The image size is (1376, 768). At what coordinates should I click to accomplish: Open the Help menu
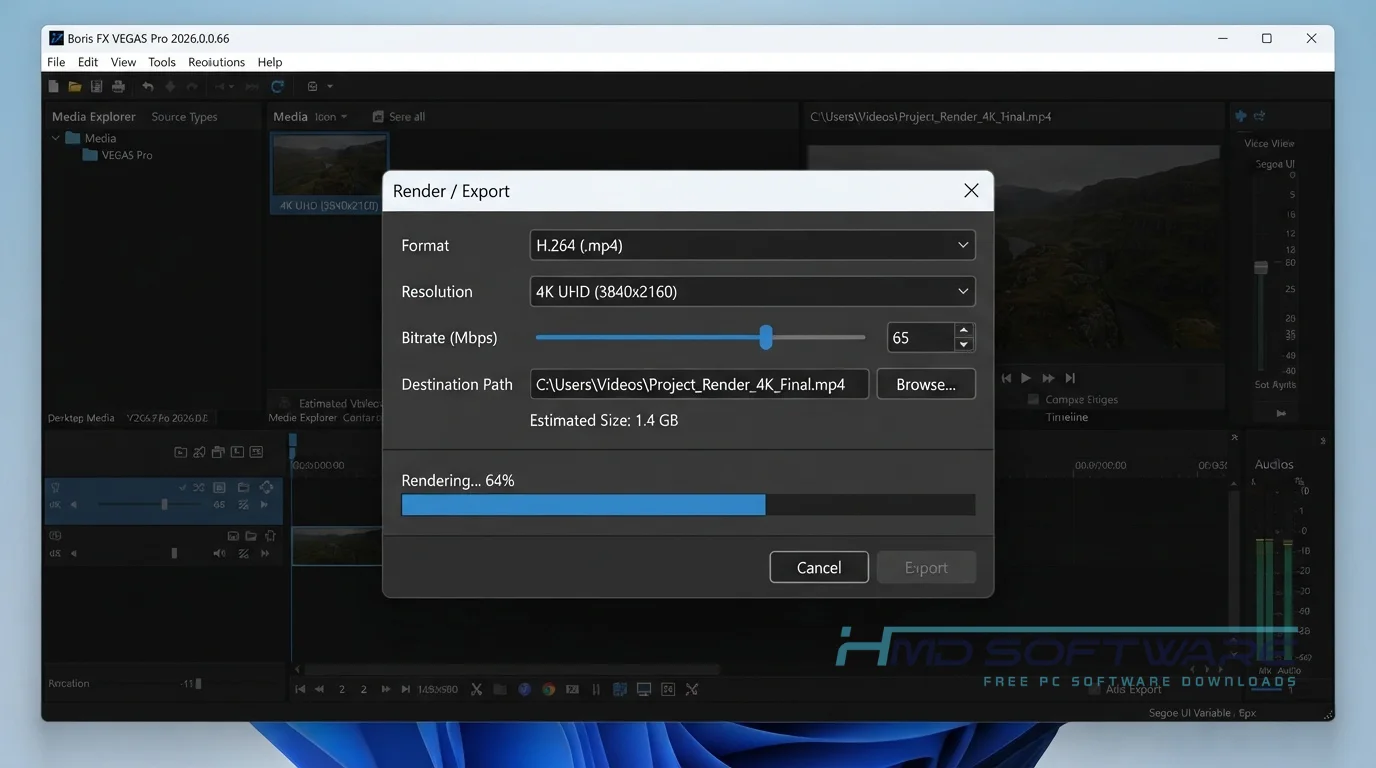pos(270,62)
